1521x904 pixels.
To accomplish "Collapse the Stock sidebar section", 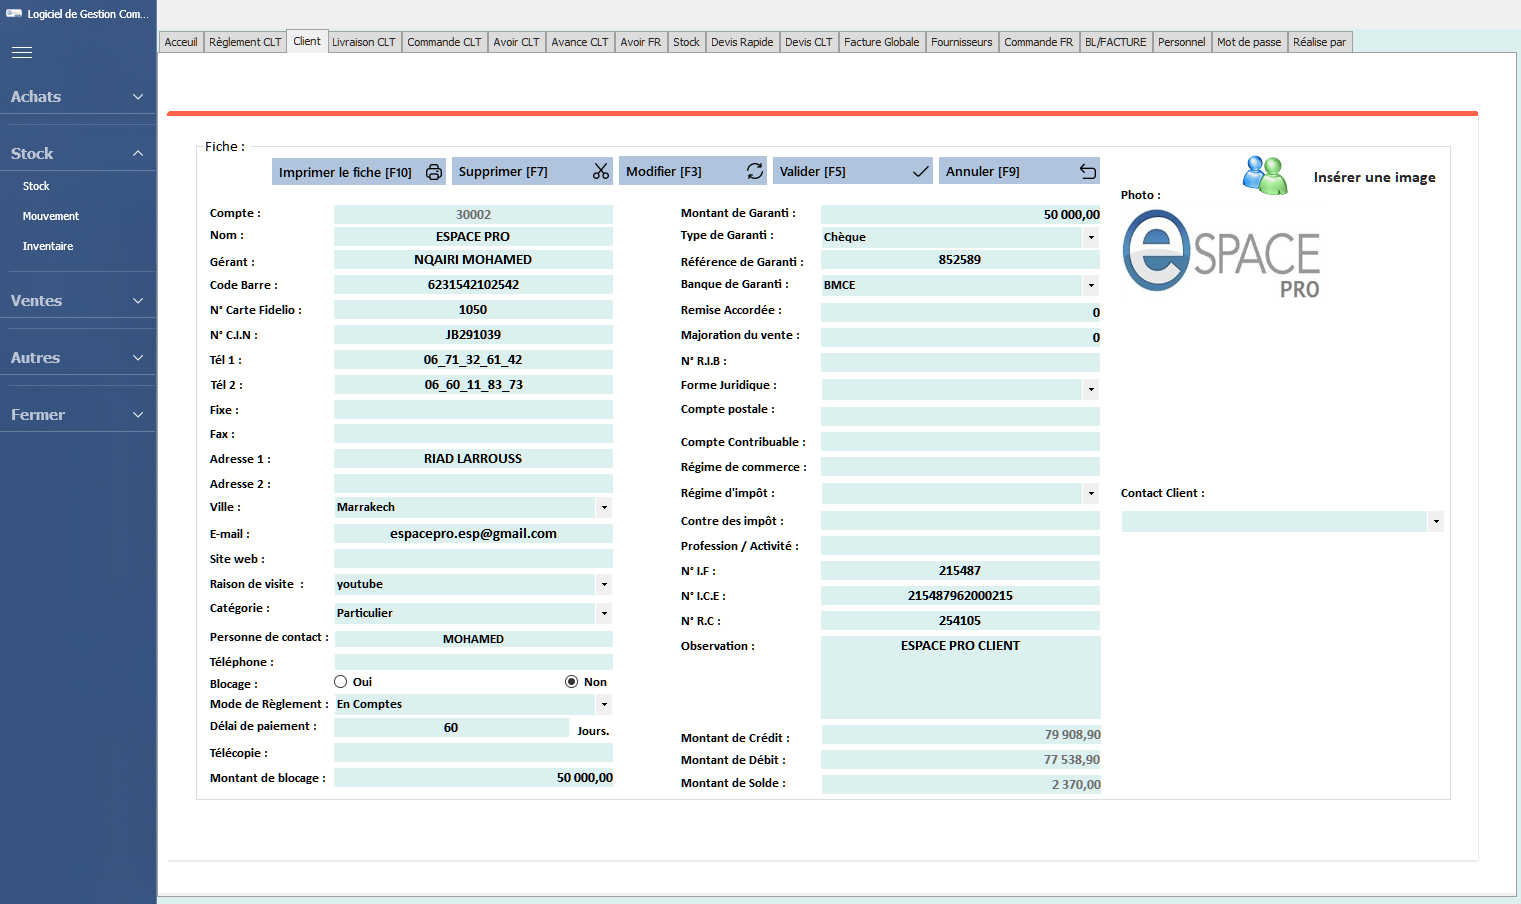I will (78, 154).
